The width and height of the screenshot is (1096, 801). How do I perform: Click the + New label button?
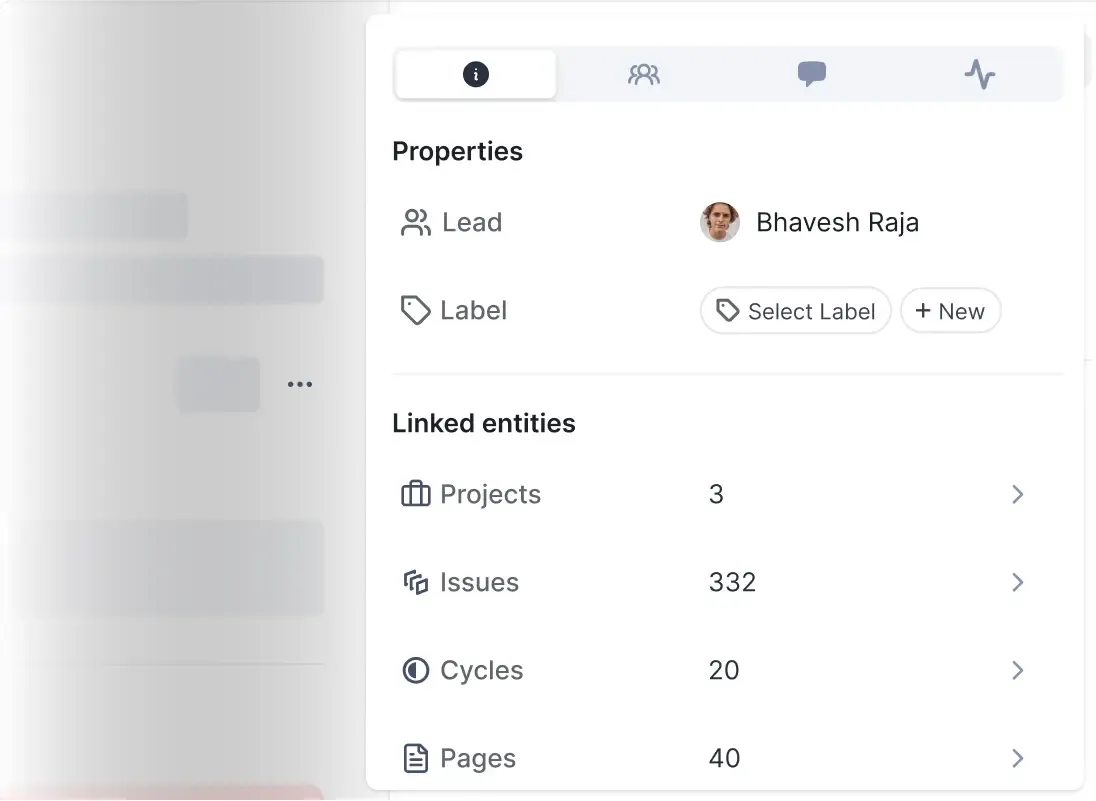coord(950,311)
